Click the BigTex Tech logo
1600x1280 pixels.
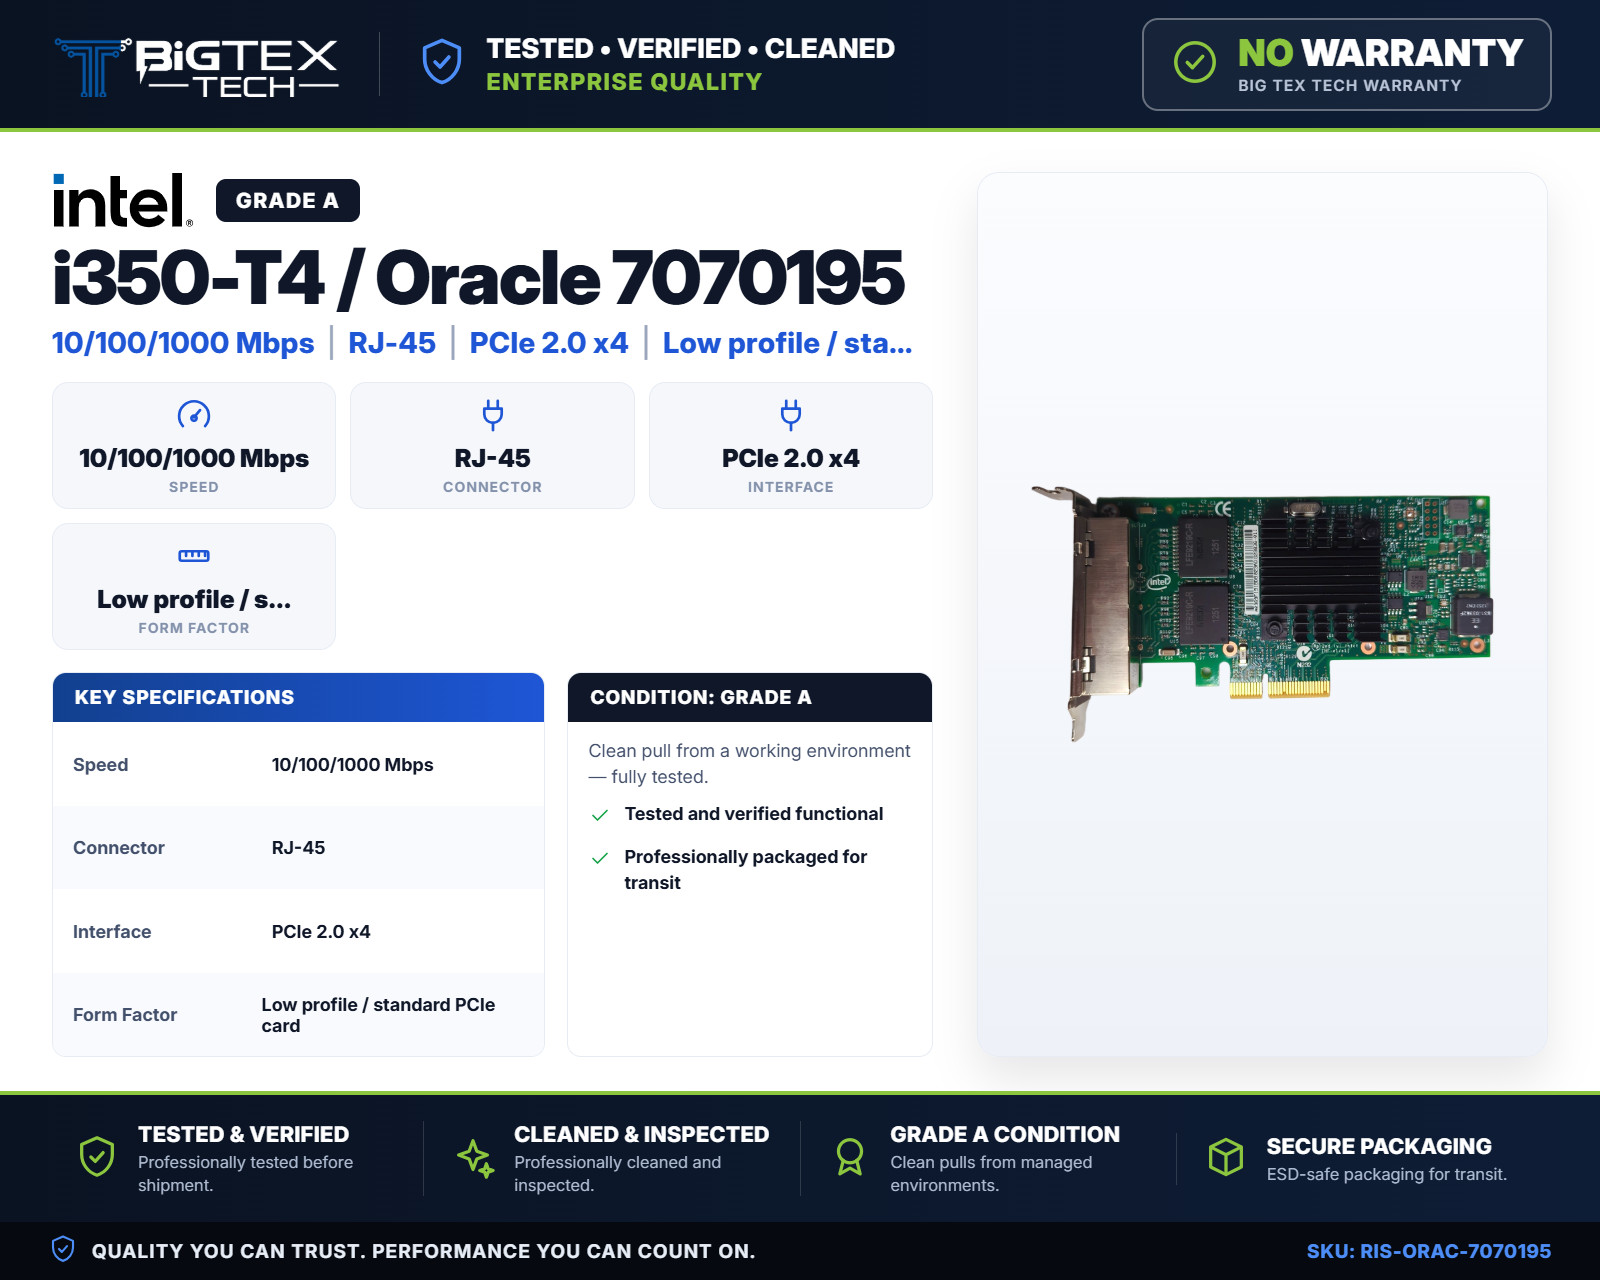[x=197, y=67]
